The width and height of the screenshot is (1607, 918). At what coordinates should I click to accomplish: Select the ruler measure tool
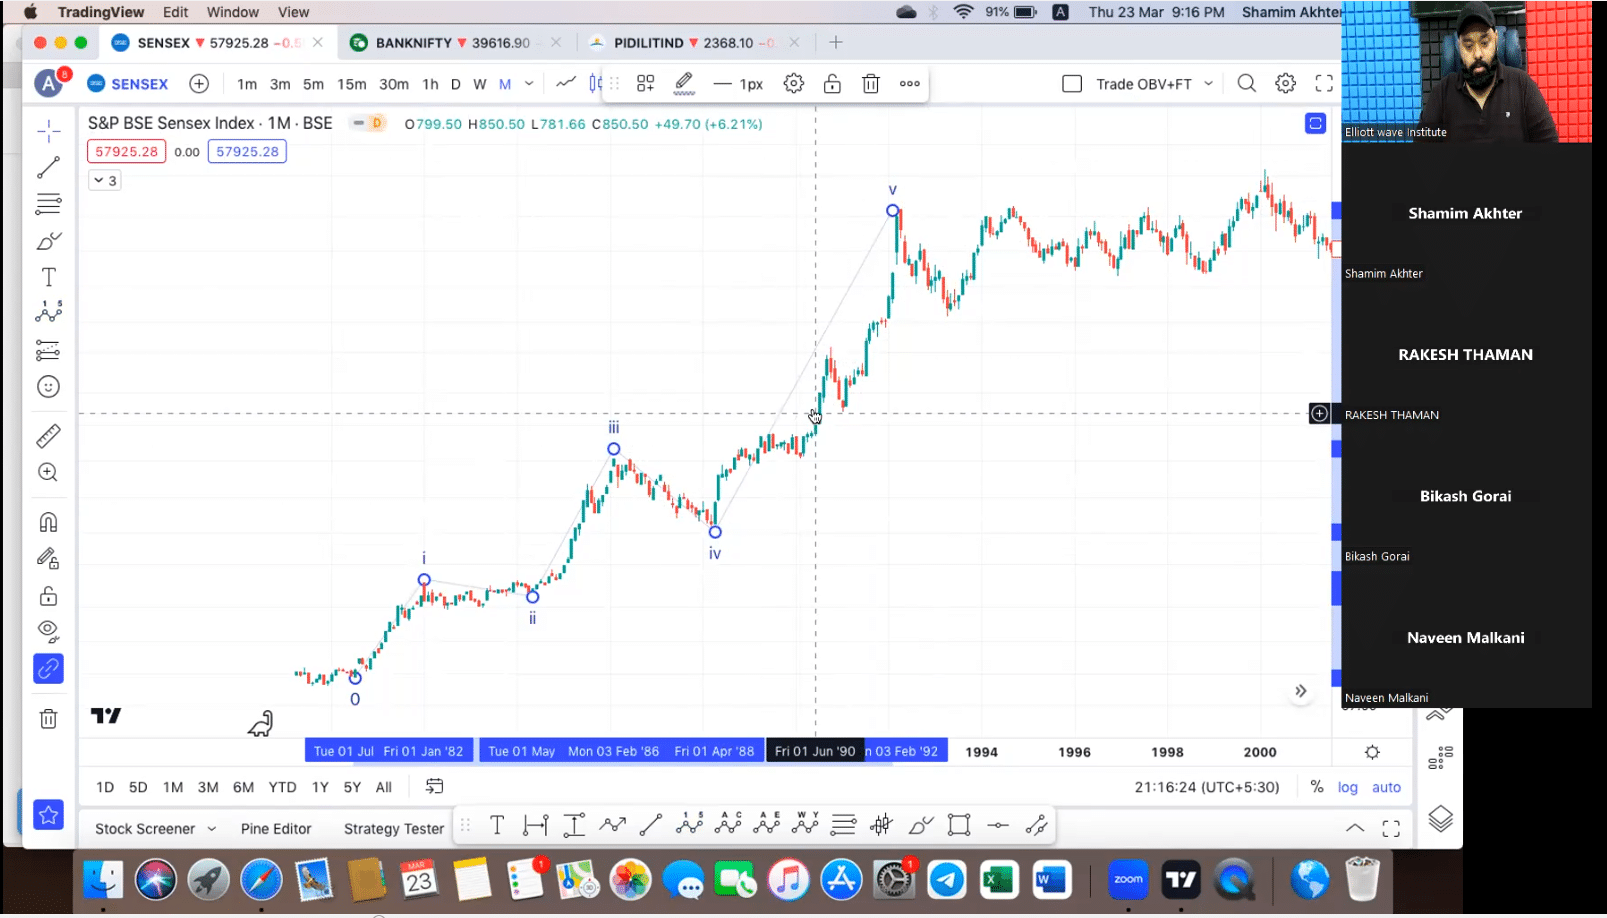48,436
